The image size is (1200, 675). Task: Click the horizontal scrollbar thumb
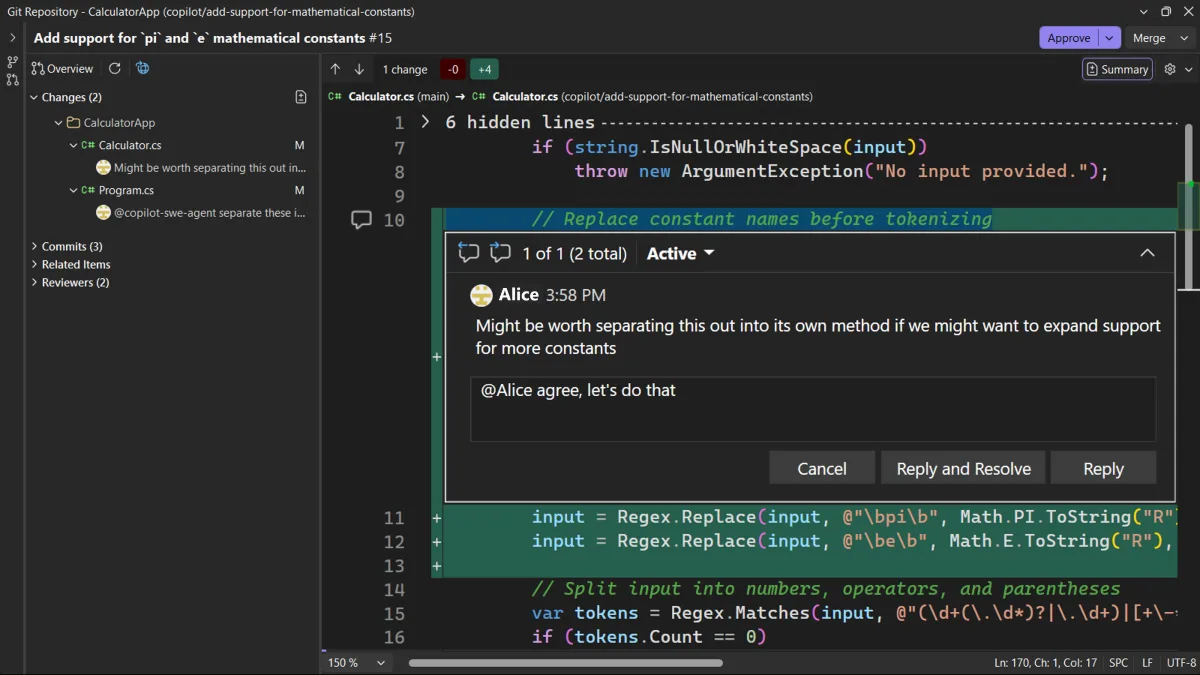point(565,663)
